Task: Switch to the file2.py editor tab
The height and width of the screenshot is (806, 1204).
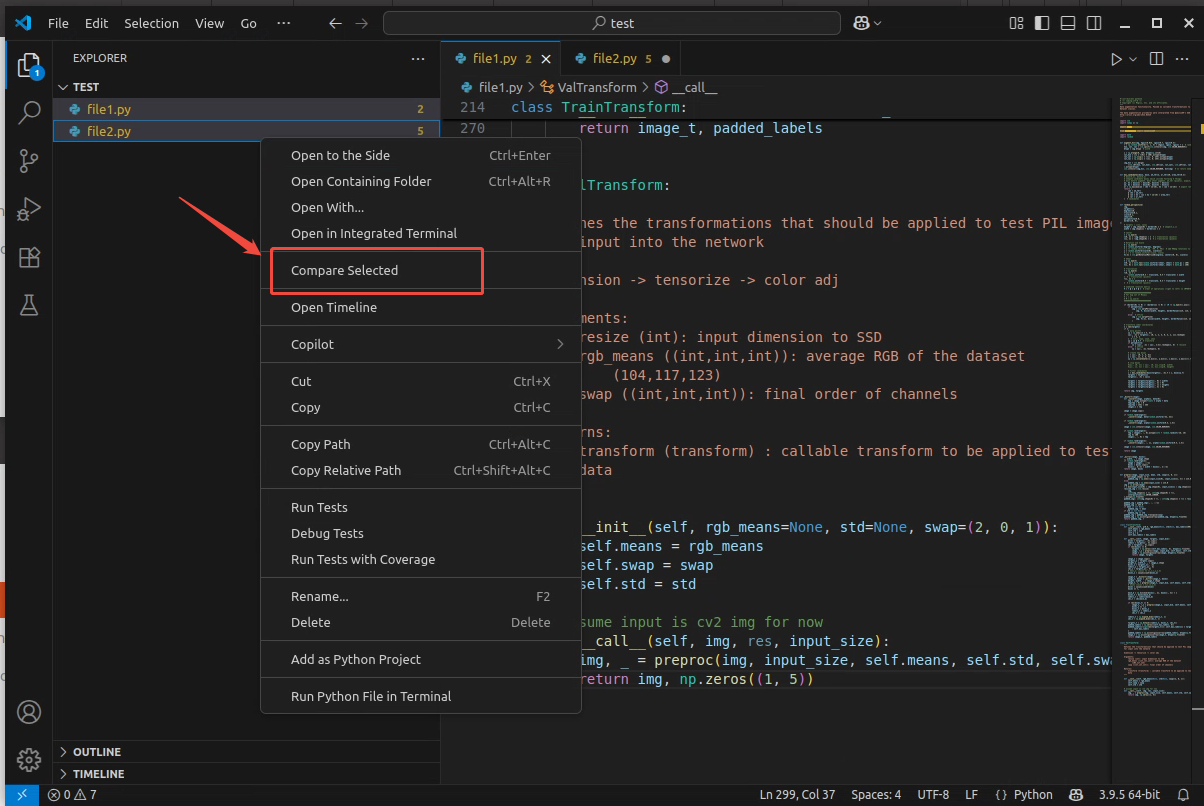Action: (x=620, y=59)
